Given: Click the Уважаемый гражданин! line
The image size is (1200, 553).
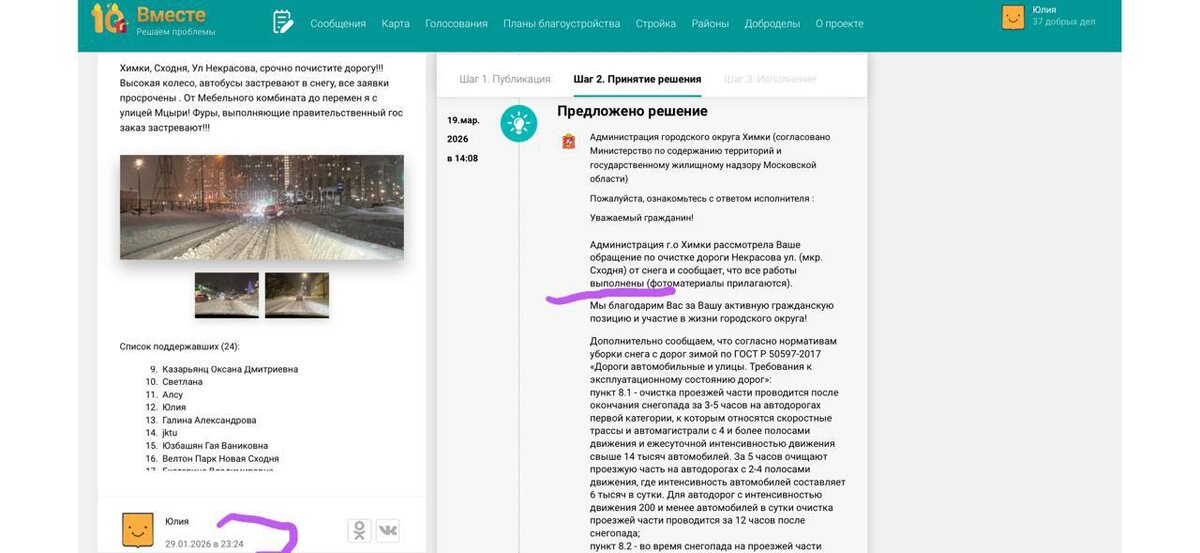Looking at the screenshot, I should pyautogui.click(x=641, y=218).
